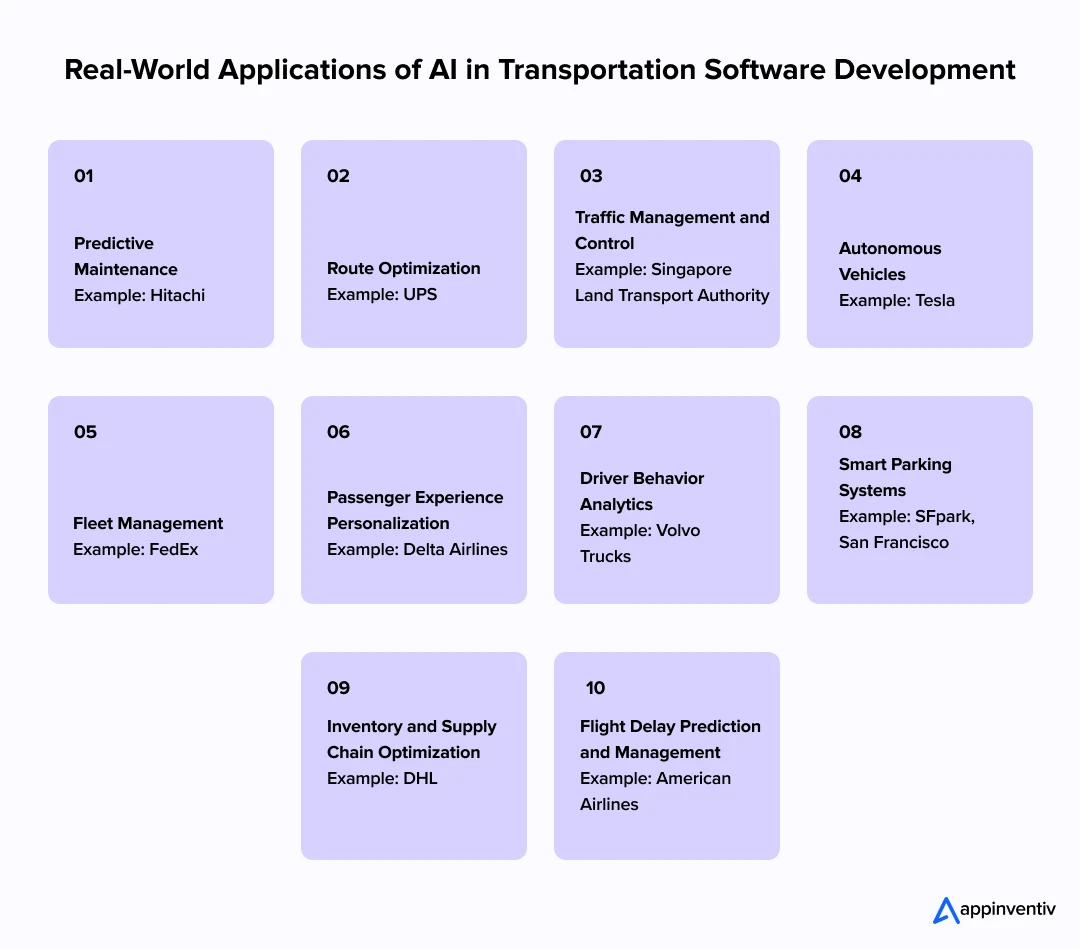1080x949 pixels.
Task: Open the Passenger Experience Personalization card
Action: [413, 499]
